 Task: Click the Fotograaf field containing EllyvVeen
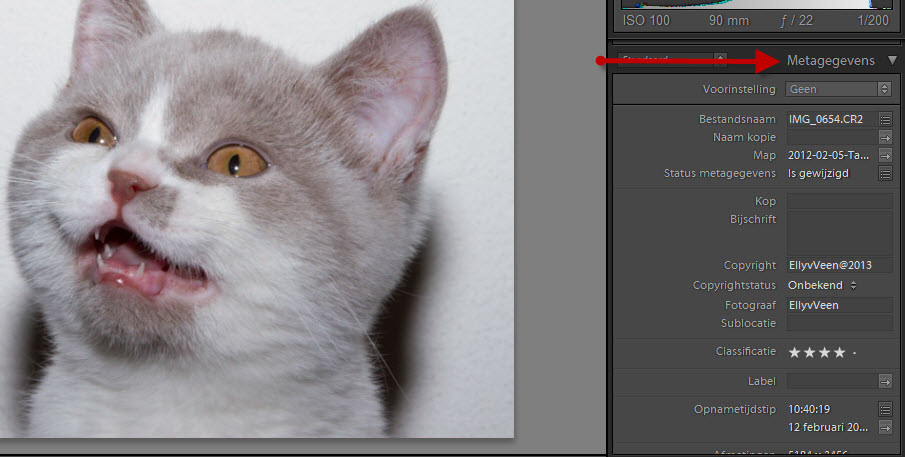point(839,305)
